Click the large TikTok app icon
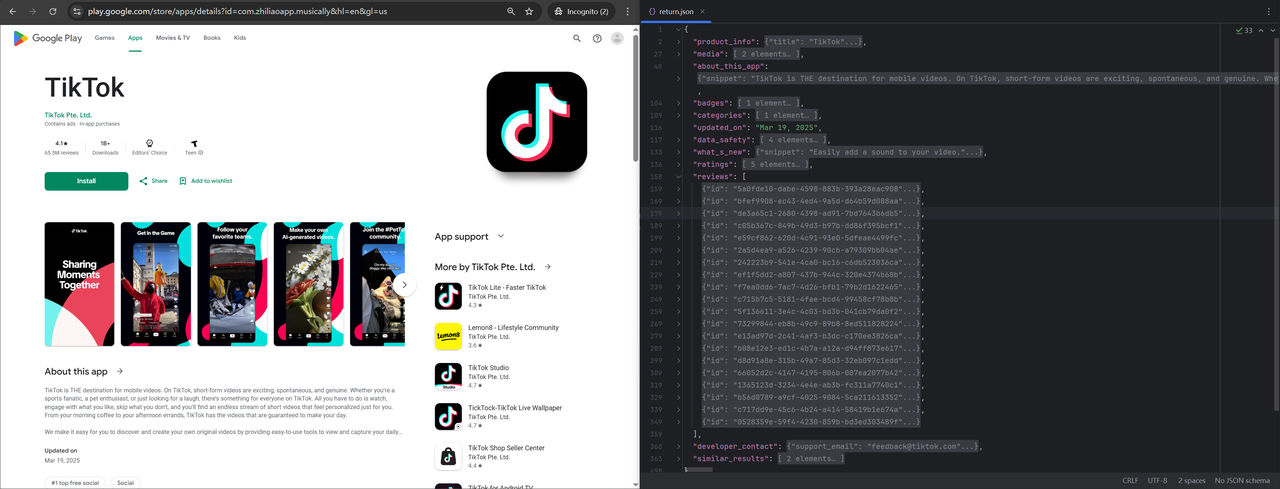Screen dimensions: 1280x489 click(537, 122)
